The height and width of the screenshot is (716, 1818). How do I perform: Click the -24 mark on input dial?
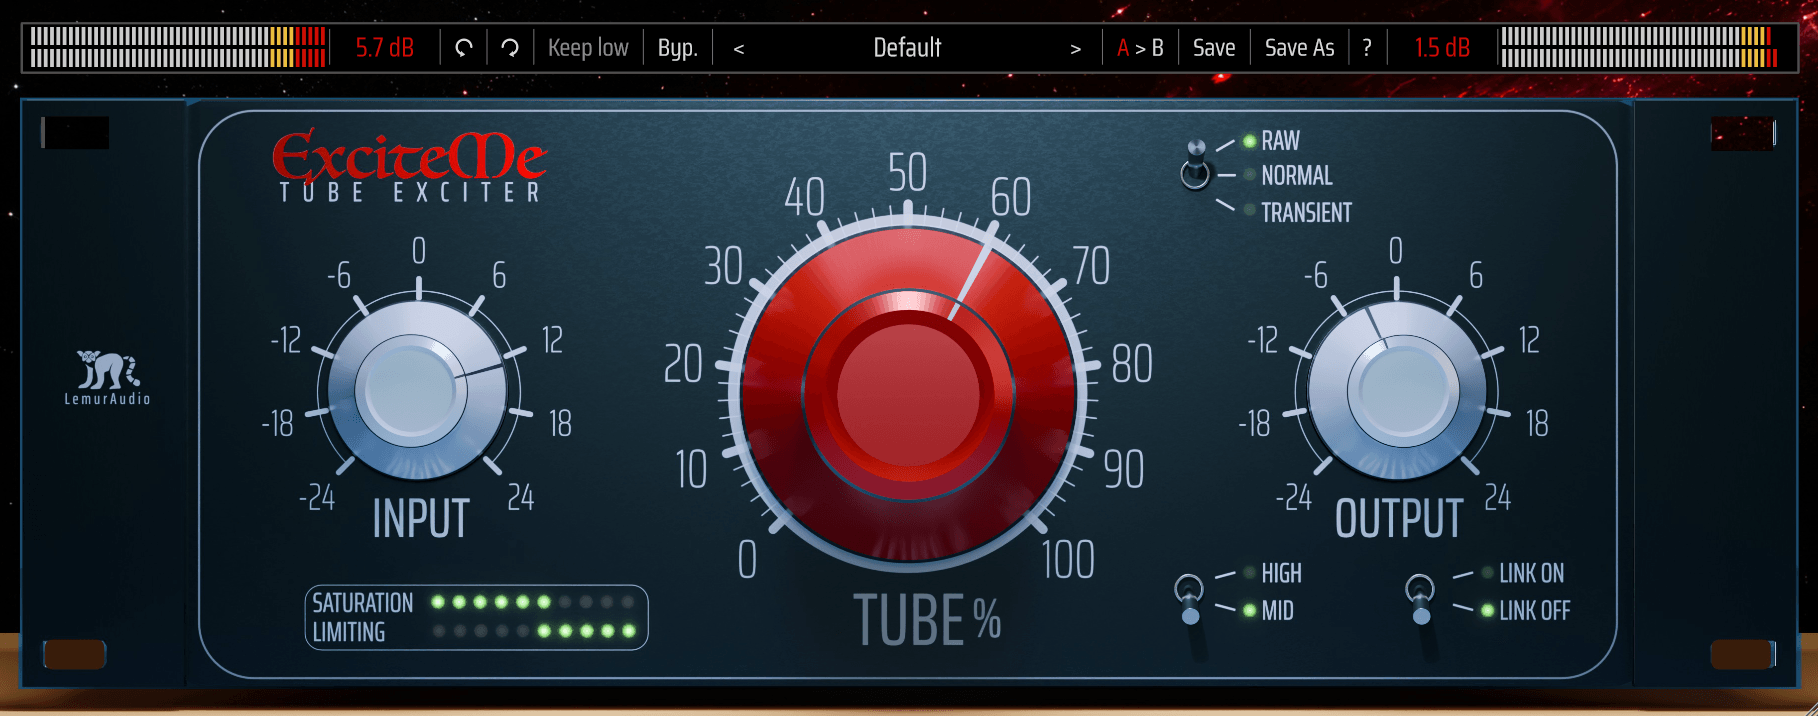pyautogui.click(x=317, y=497)
